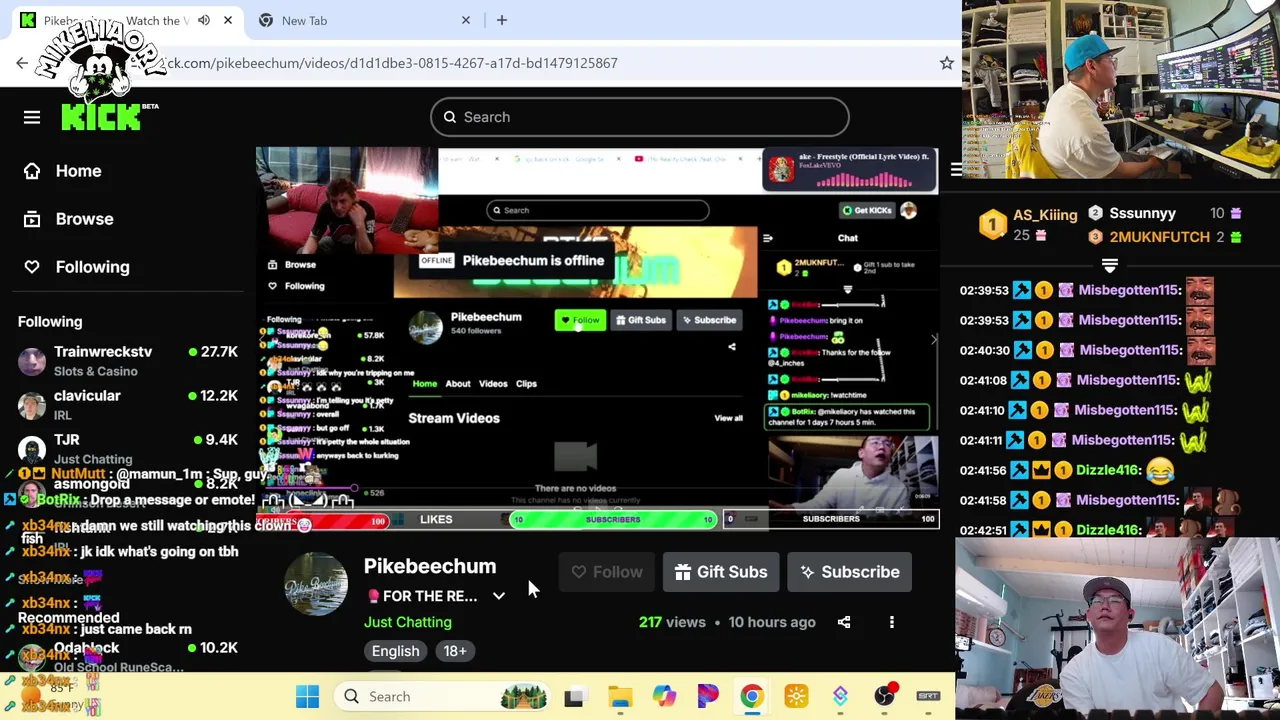The height and width of the screenshot is (720, 1280).
Task: Focus the Kick search field
Action: coord(640,117)
